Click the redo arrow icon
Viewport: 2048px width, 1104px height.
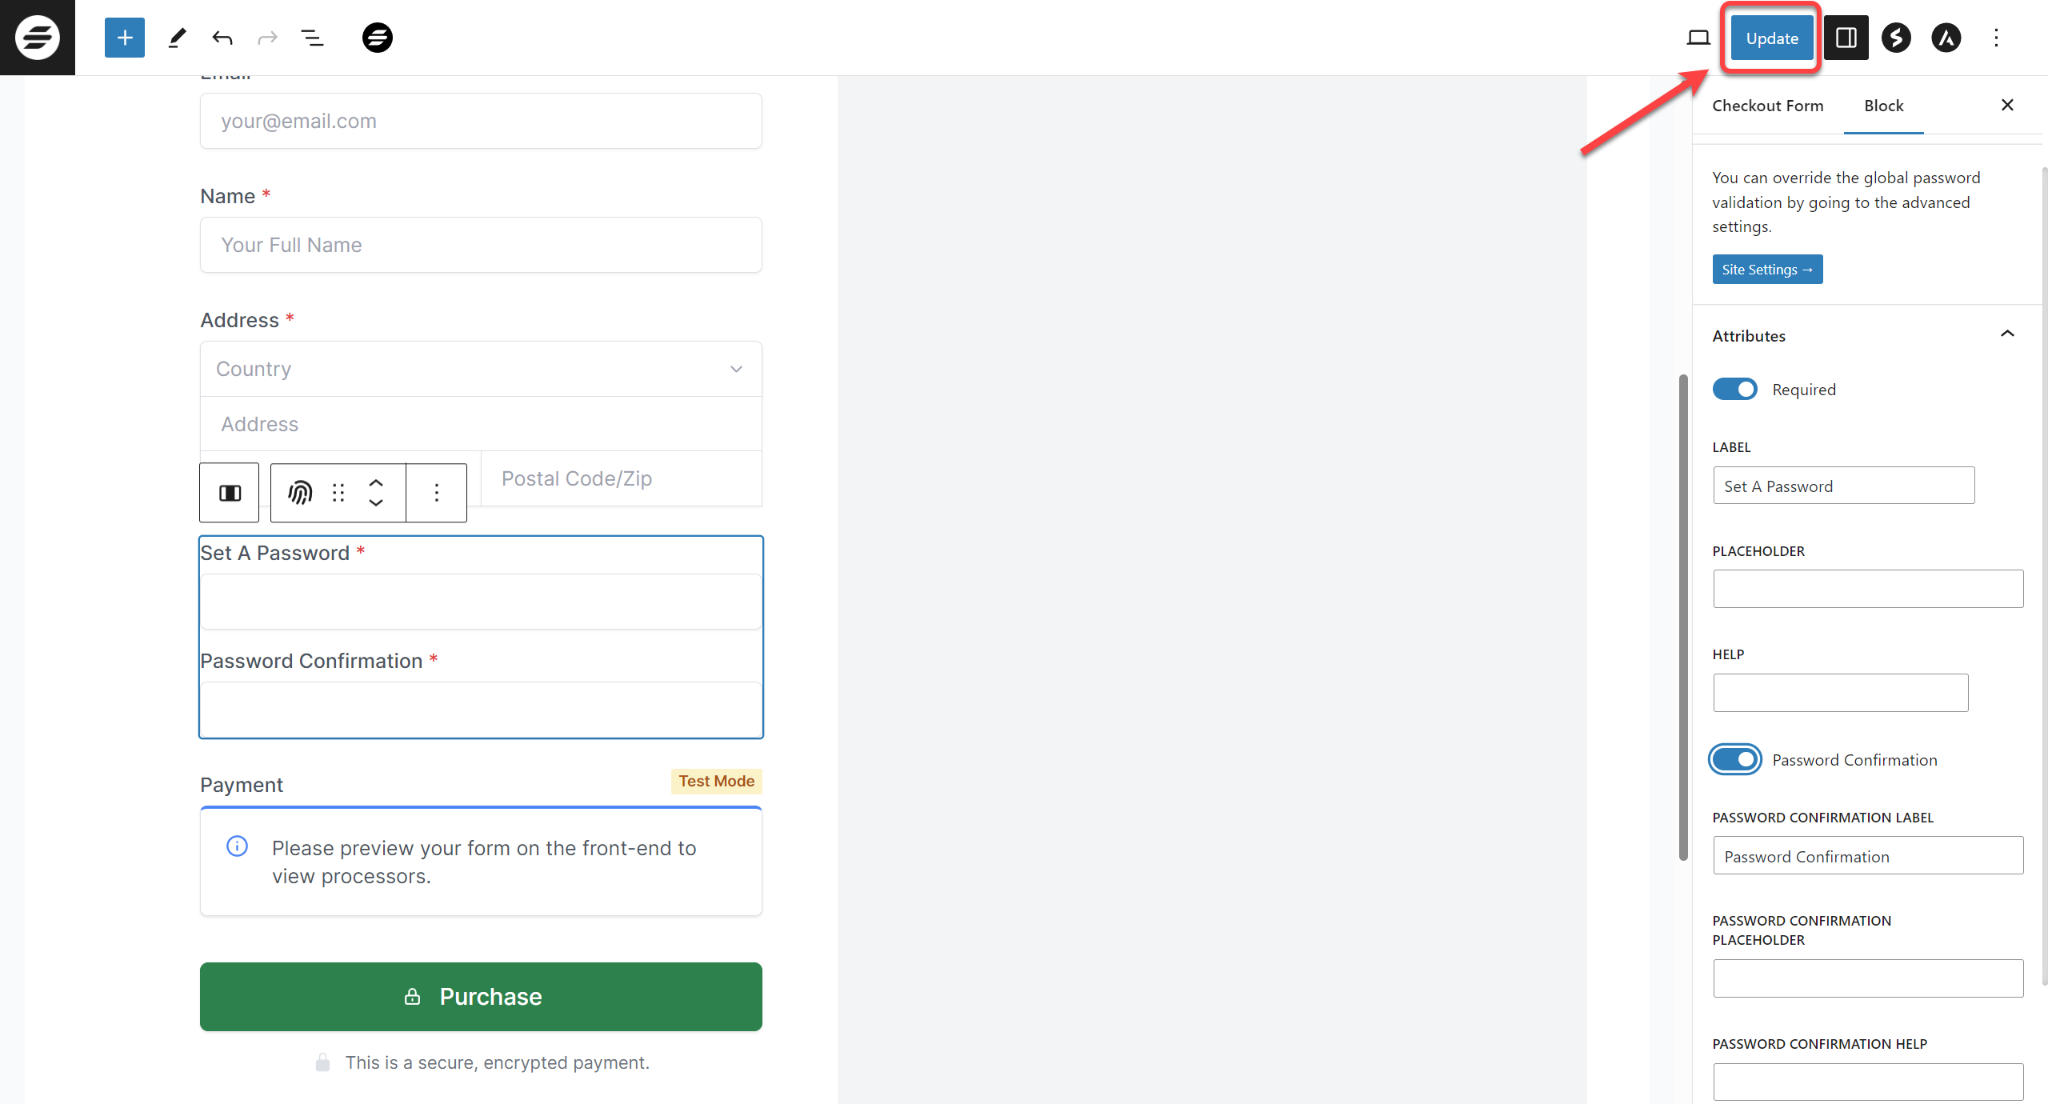tap(268, 38)
